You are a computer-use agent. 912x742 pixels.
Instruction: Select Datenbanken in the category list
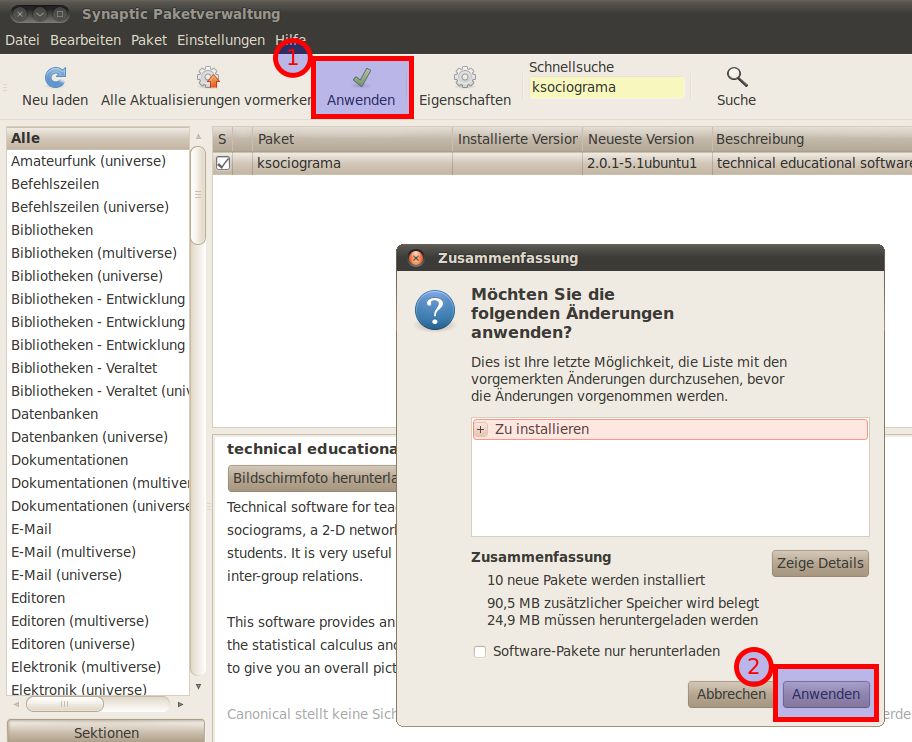[x=55, y=414]
